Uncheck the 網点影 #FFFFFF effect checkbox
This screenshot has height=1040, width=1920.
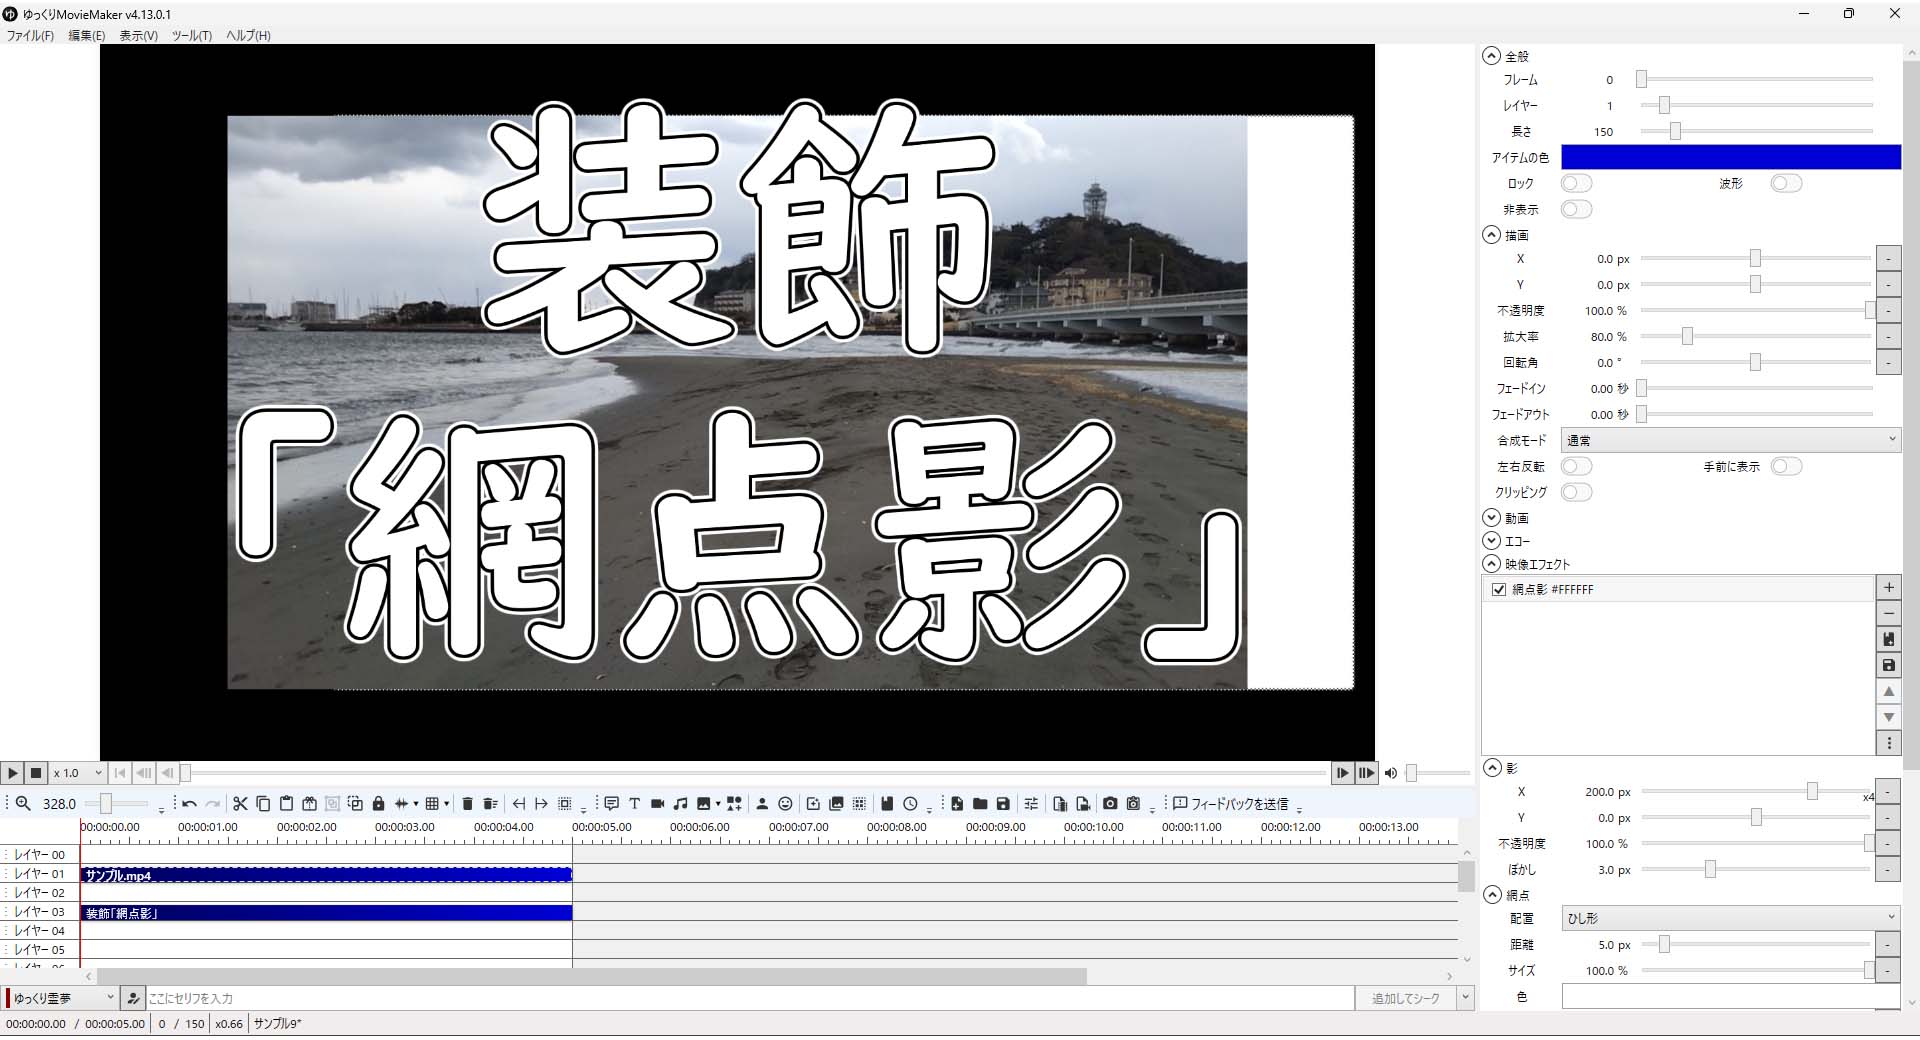[1498, 590]
